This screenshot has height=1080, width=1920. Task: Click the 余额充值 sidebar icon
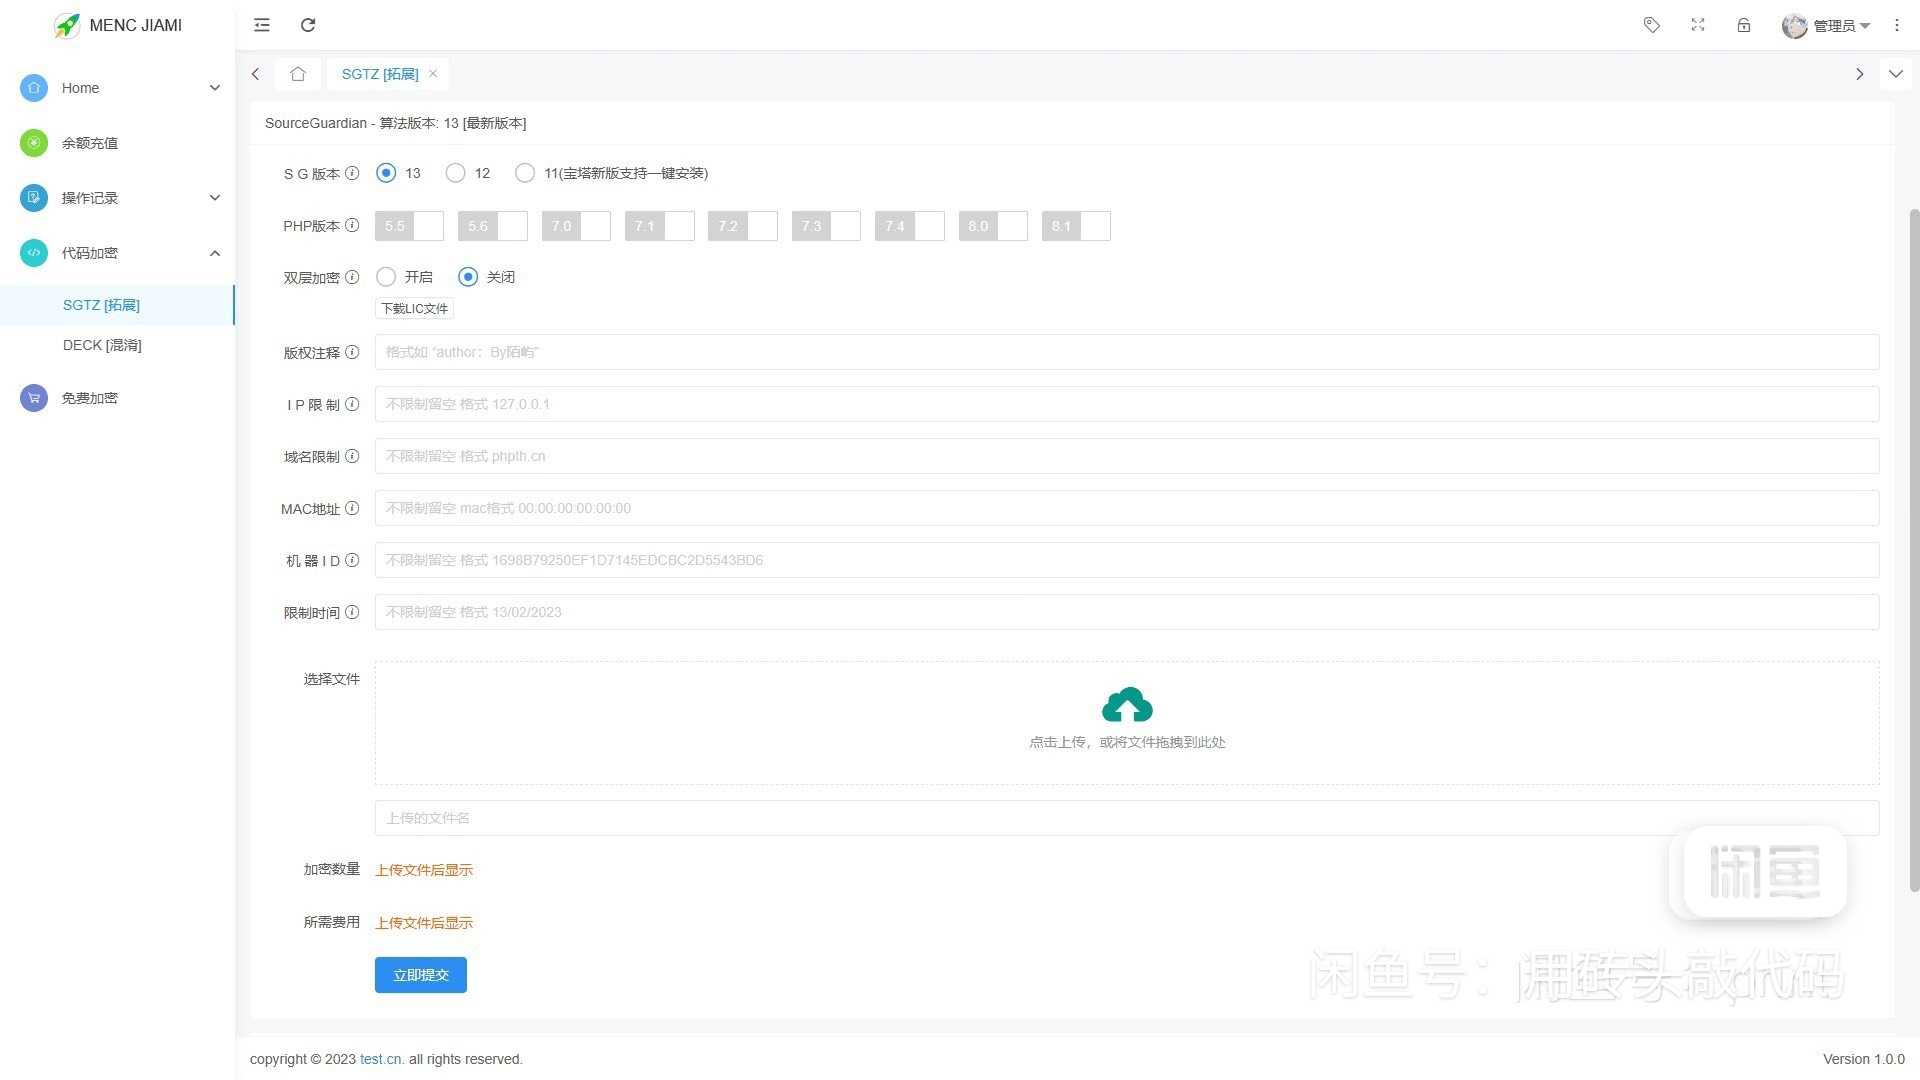coord(33,143)
